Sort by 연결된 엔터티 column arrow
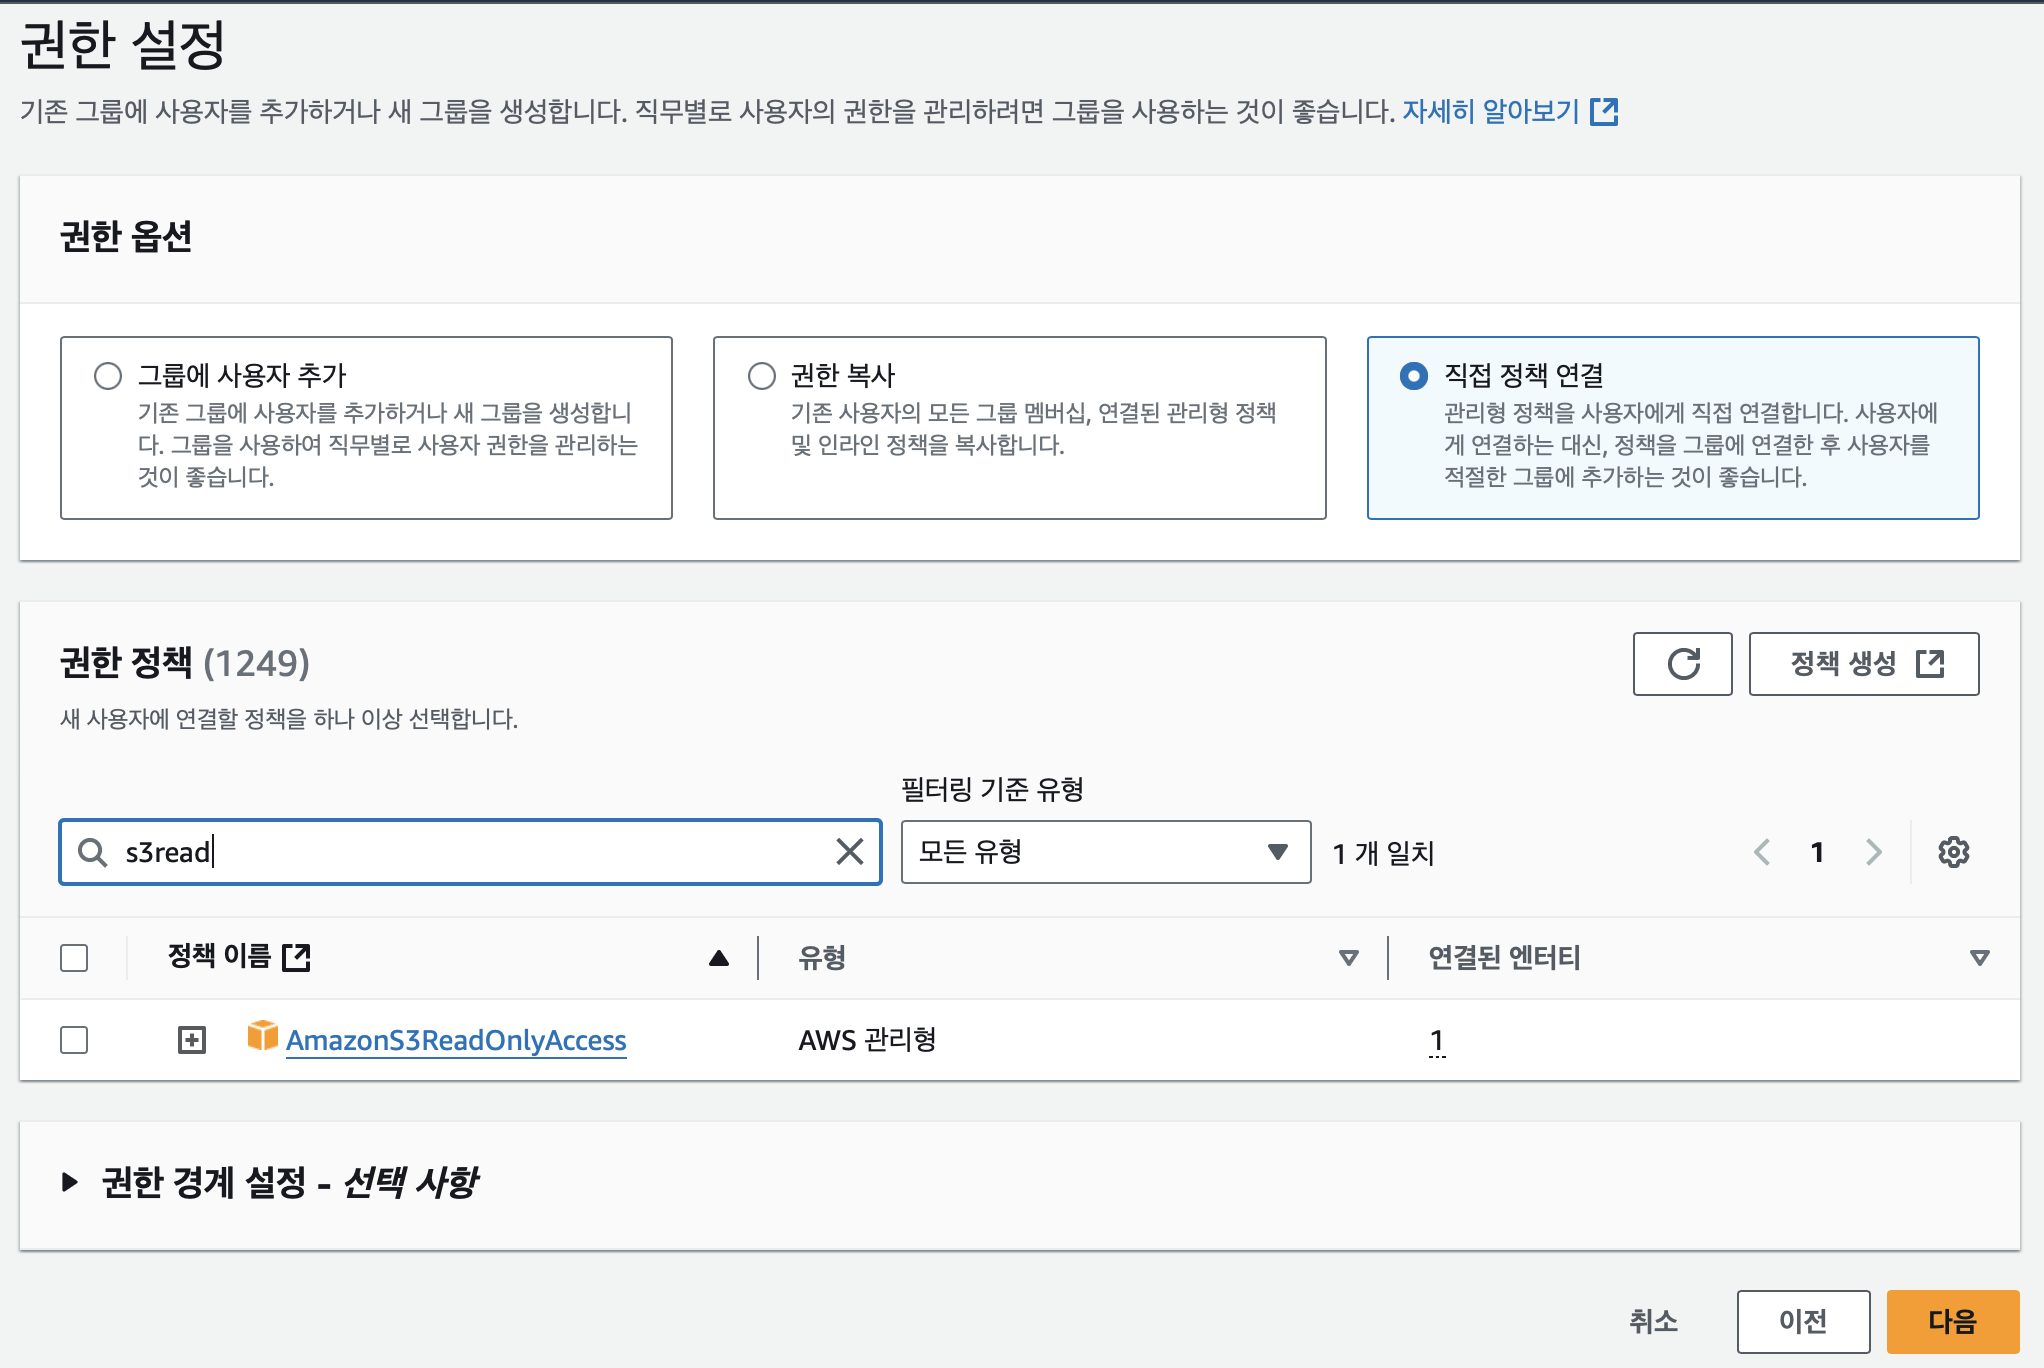Image resolution: width=2044 pixels, height=1368 pixels. click(x=1978, y=958)
